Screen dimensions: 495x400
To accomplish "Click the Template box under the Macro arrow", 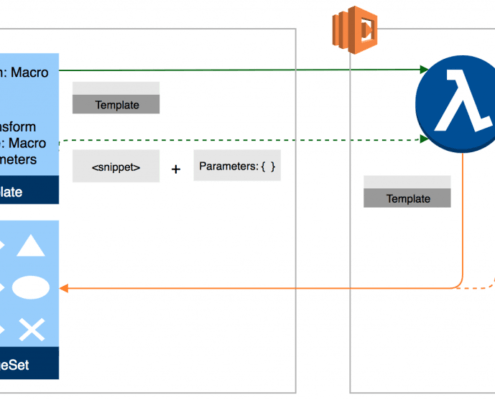I will (116, 98).
